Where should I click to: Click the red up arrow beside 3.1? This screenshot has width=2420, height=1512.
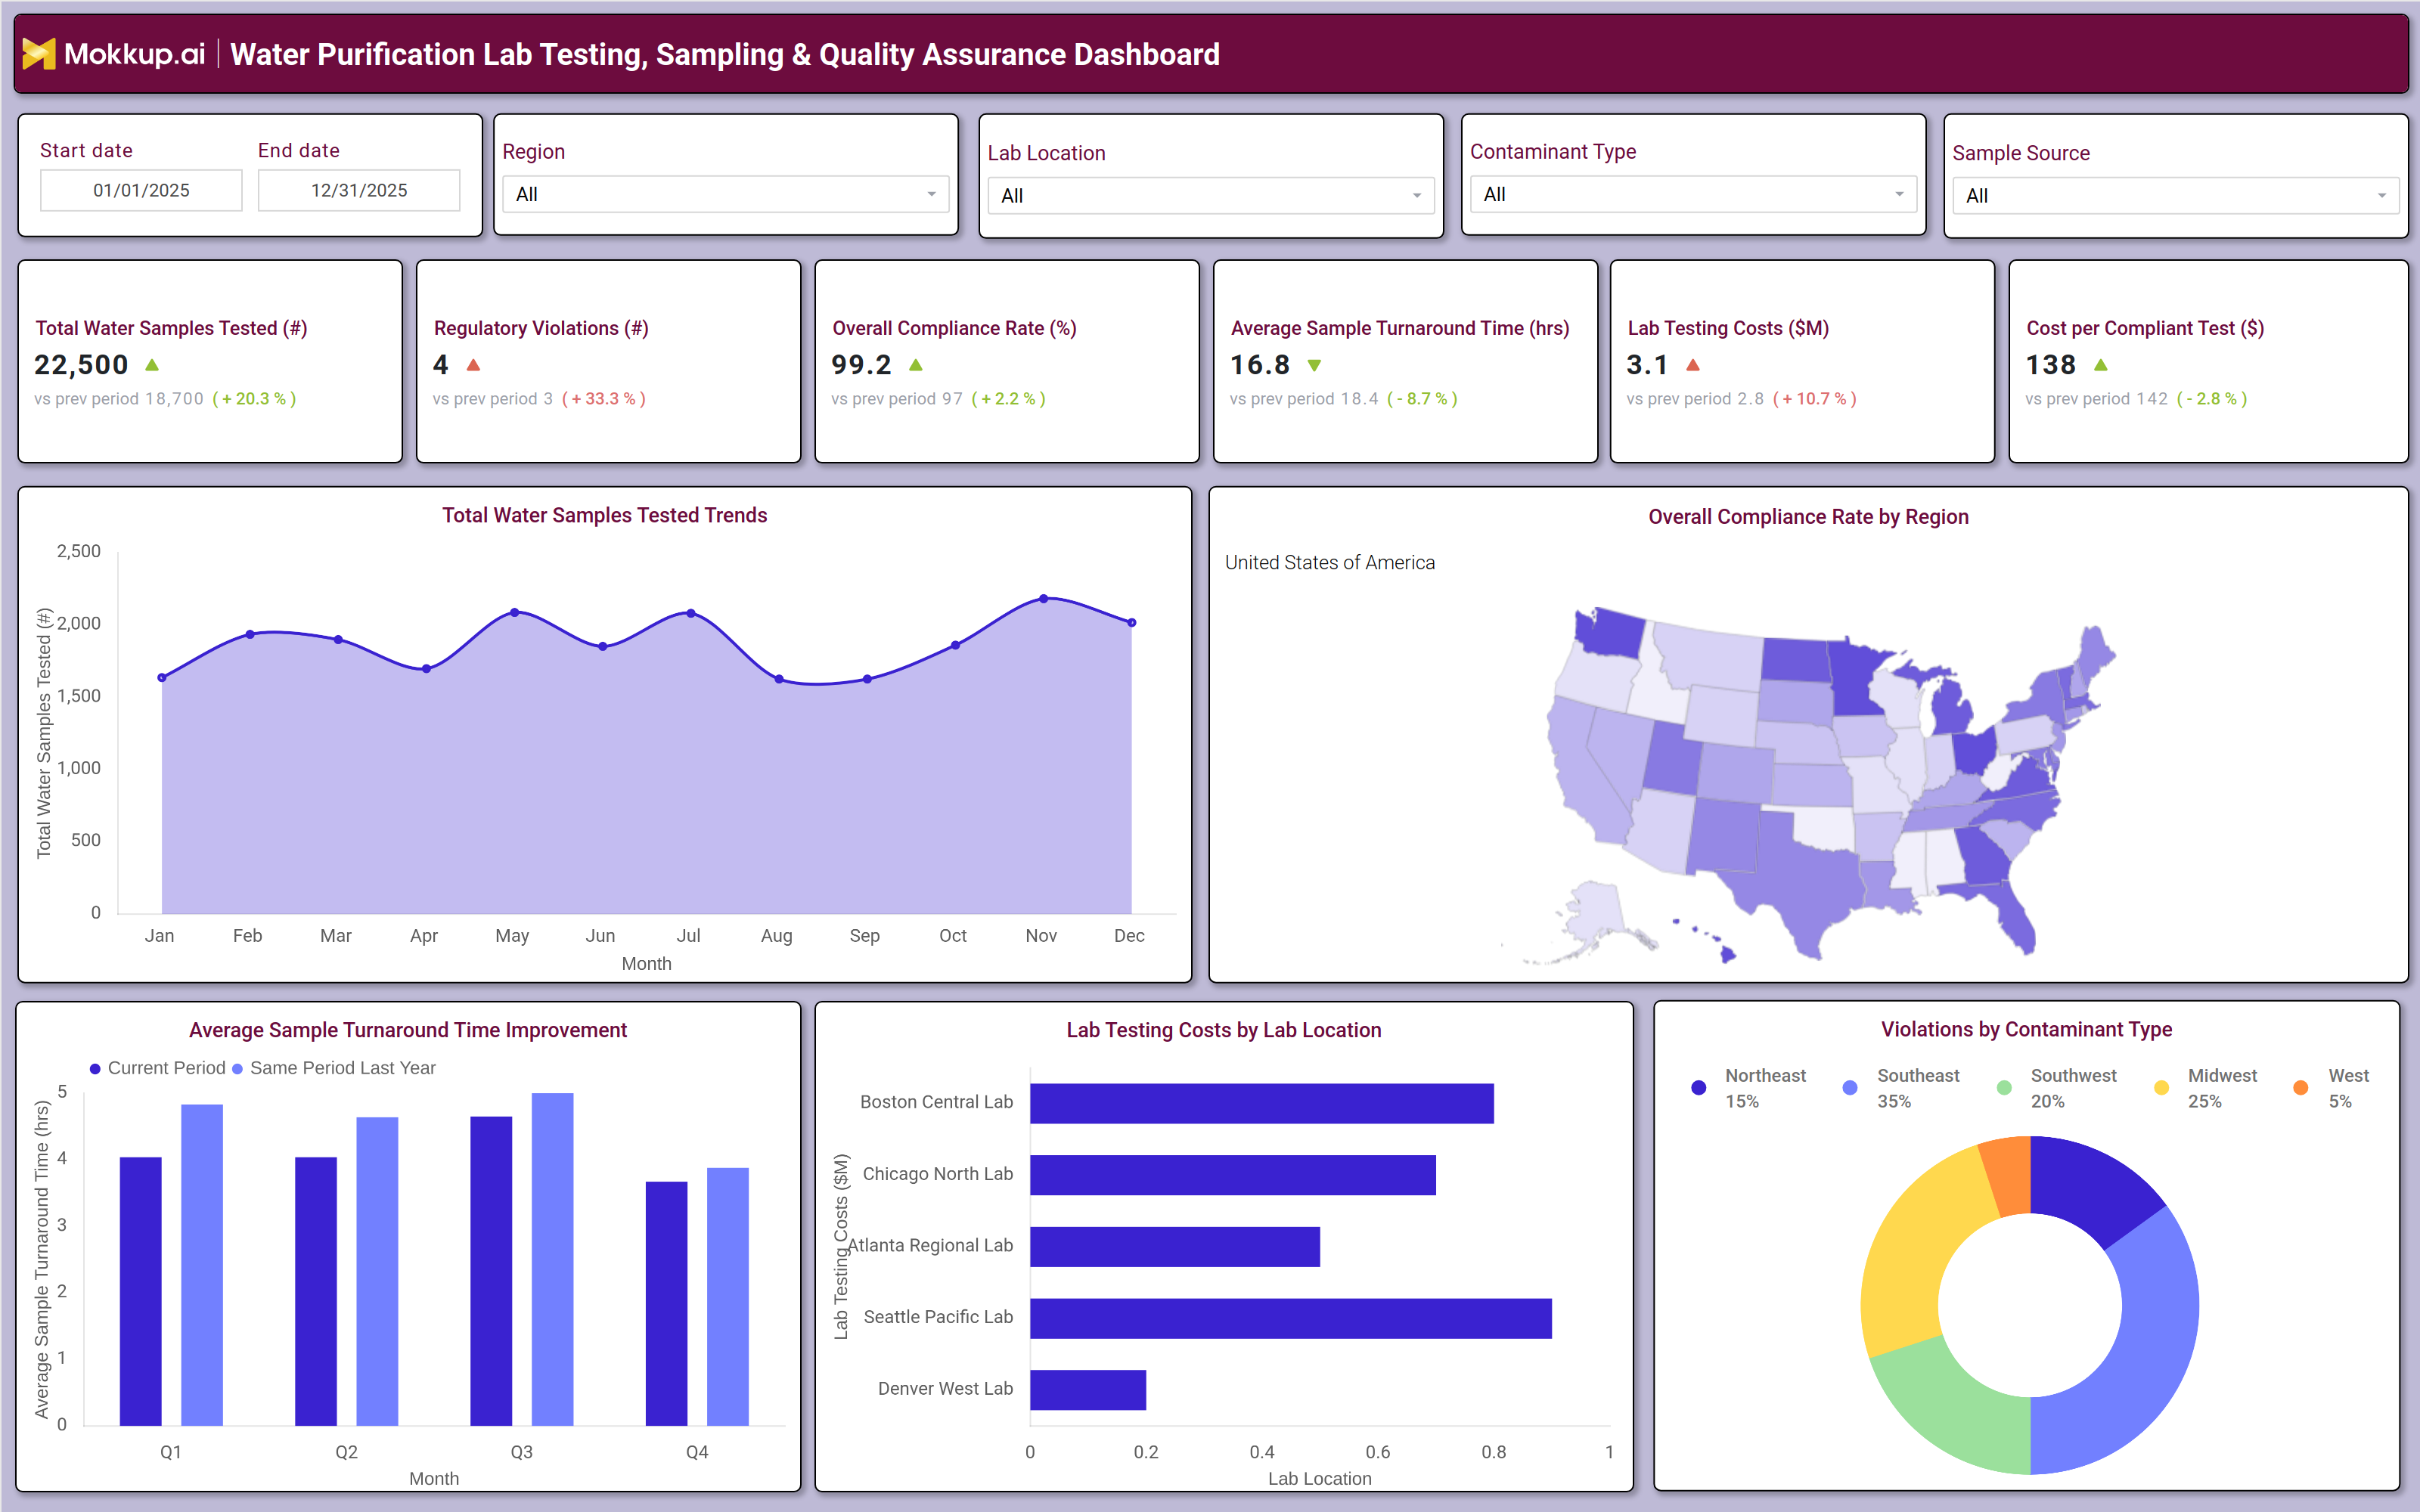(x=1693, y=365)
